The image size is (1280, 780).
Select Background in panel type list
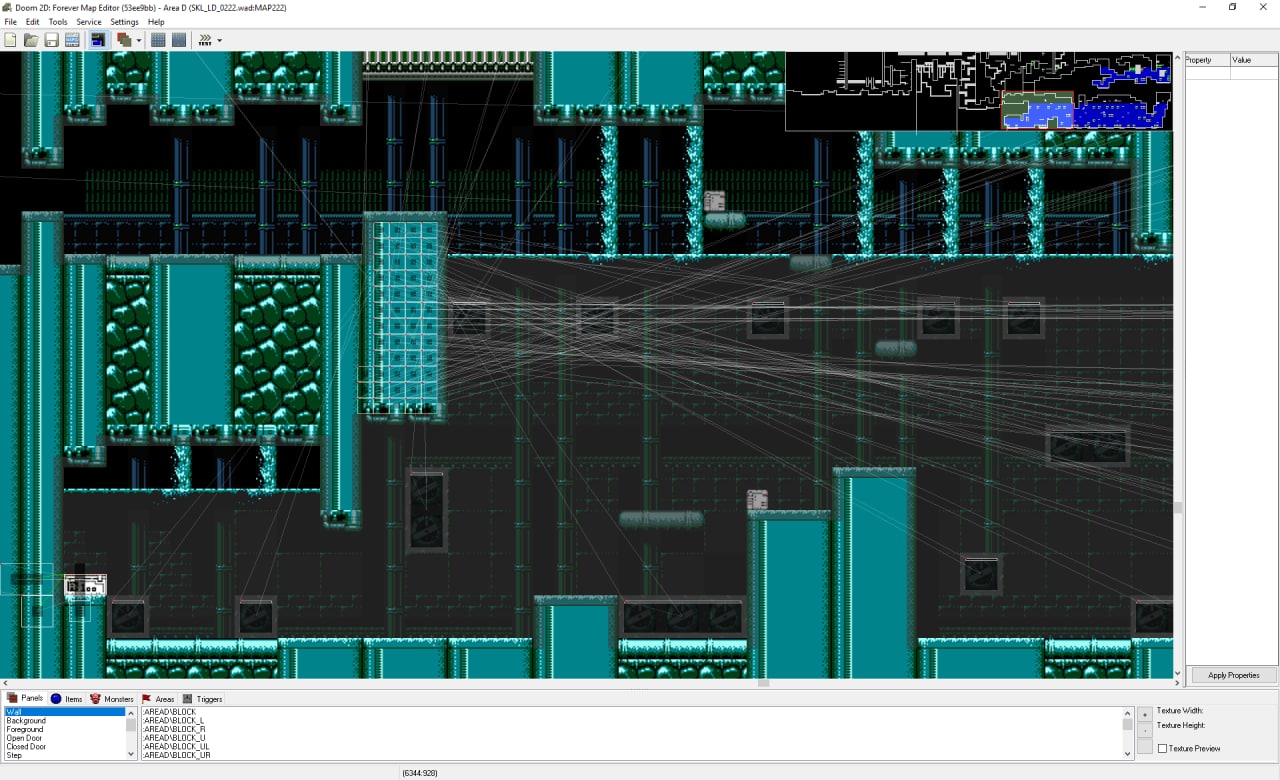coord(65,721)
